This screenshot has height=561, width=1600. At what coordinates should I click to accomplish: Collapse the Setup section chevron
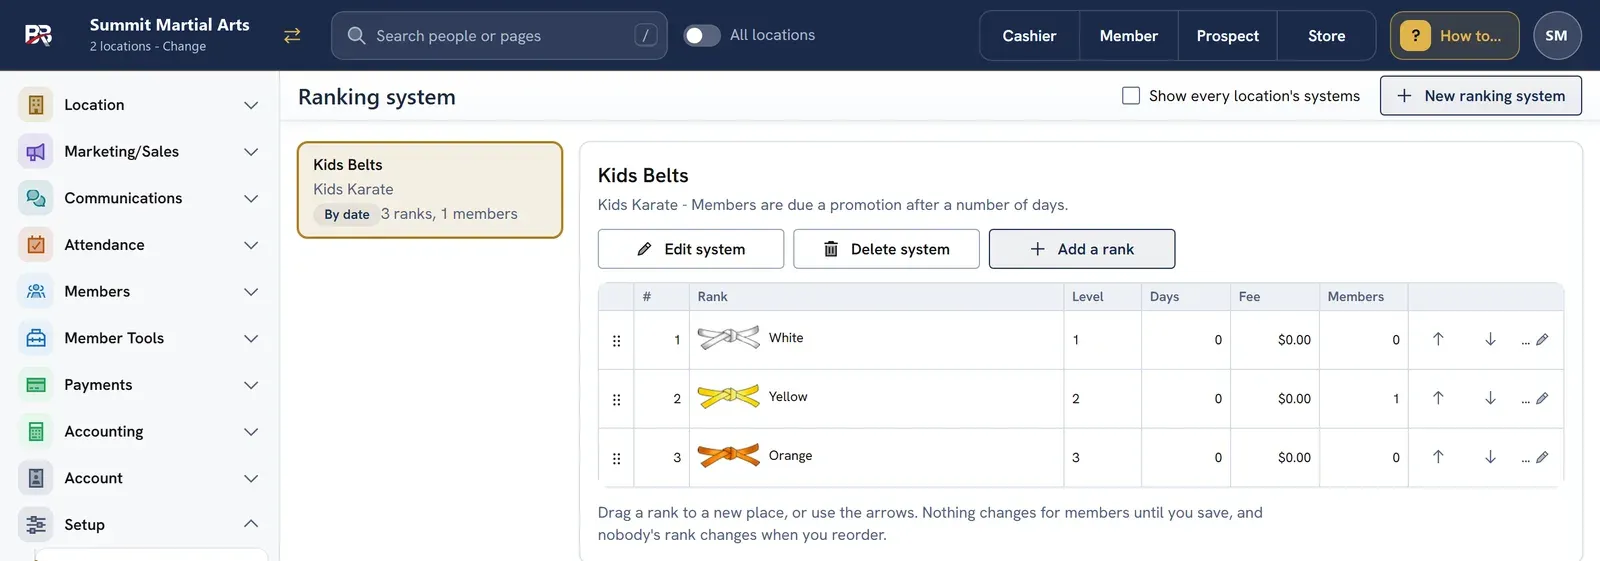click(x=251, y=524)
